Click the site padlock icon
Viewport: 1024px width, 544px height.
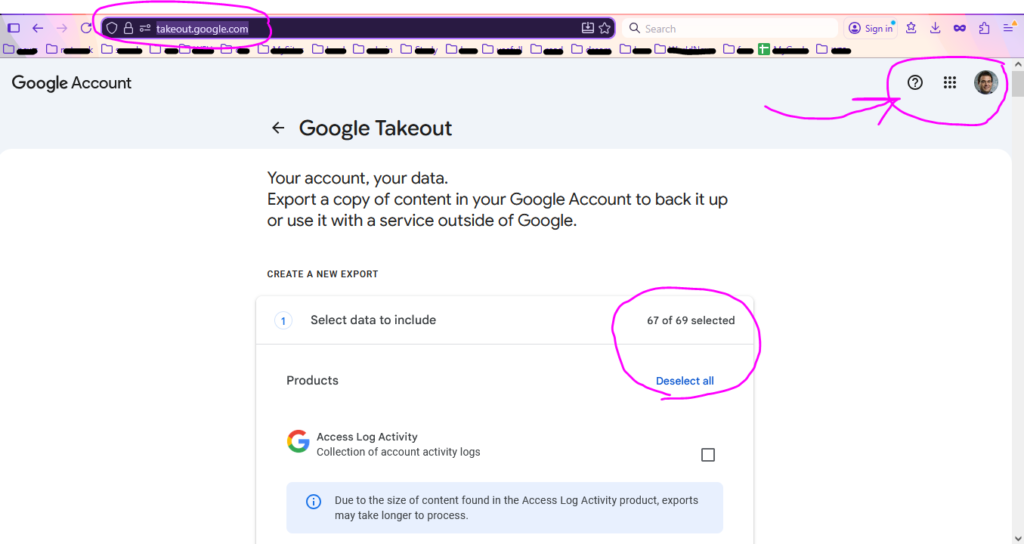pyautogui.click(x=128, y=28)
